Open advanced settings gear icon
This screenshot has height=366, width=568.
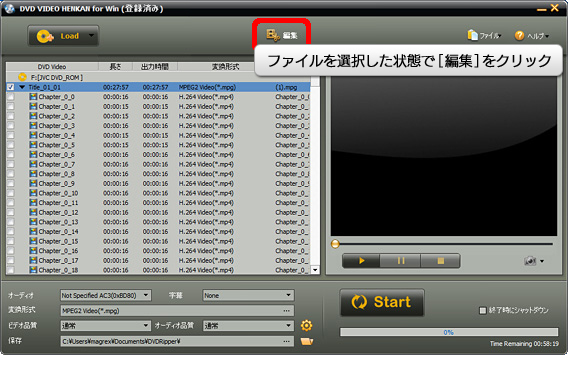point(306,325)
